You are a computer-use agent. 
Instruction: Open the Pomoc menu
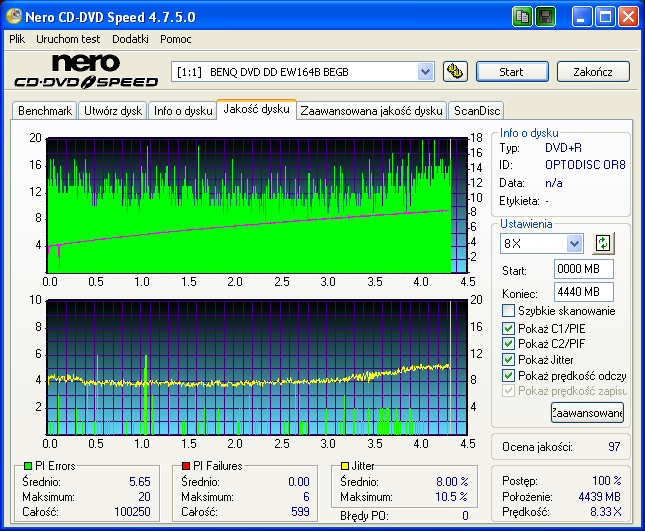coord(176,39)
